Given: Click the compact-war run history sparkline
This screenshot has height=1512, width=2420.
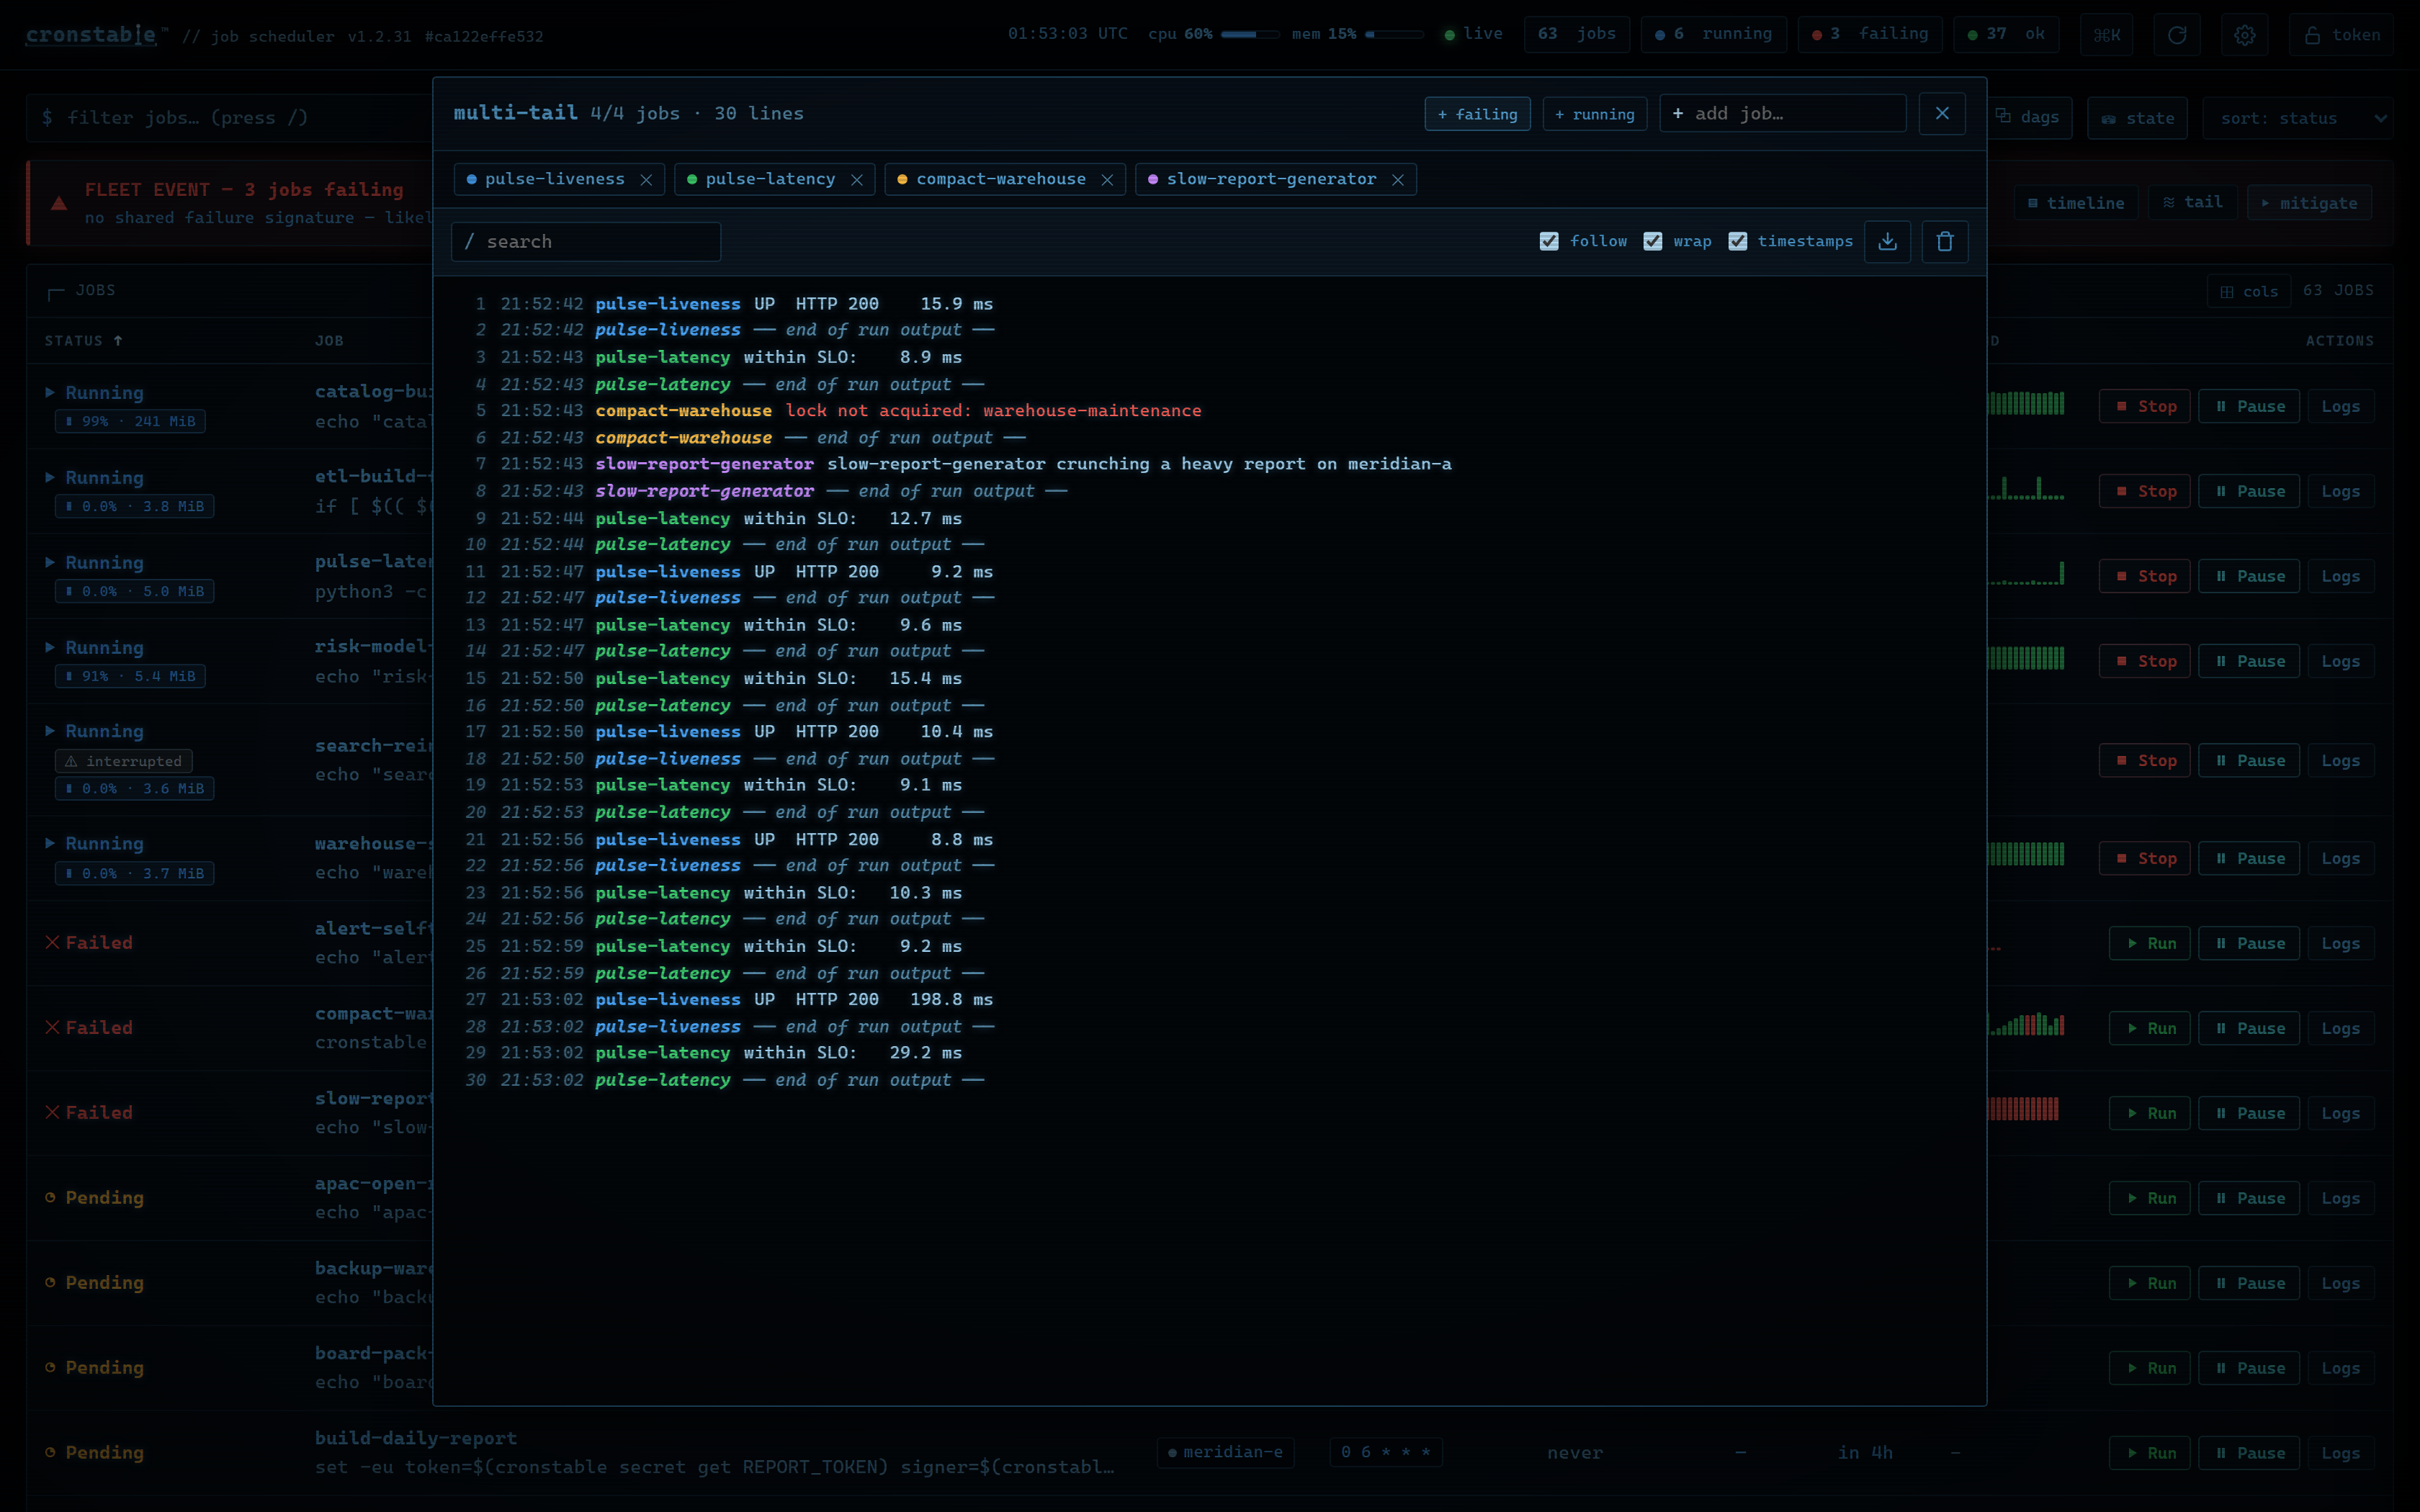Looking at the screenshot, I should click(x=2026, y=1024).
